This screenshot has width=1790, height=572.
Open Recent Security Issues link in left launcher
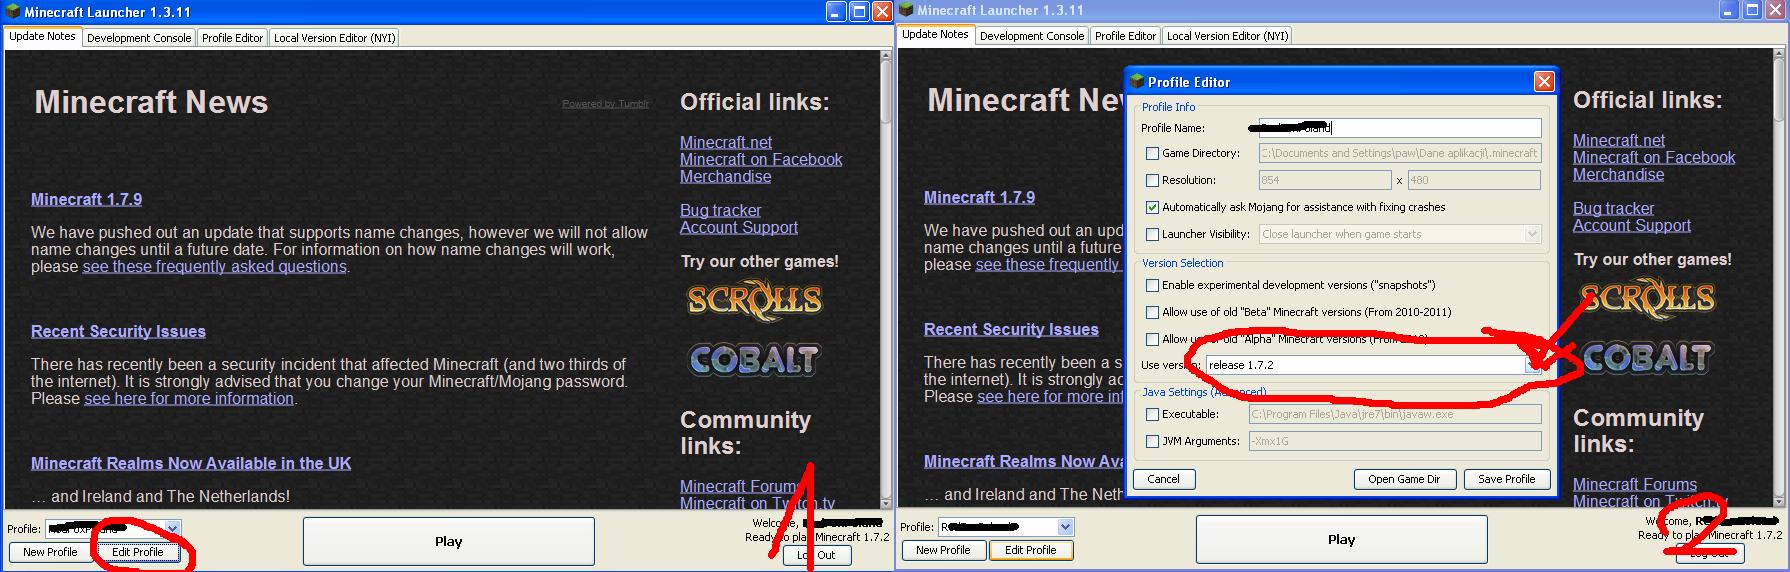118,331
